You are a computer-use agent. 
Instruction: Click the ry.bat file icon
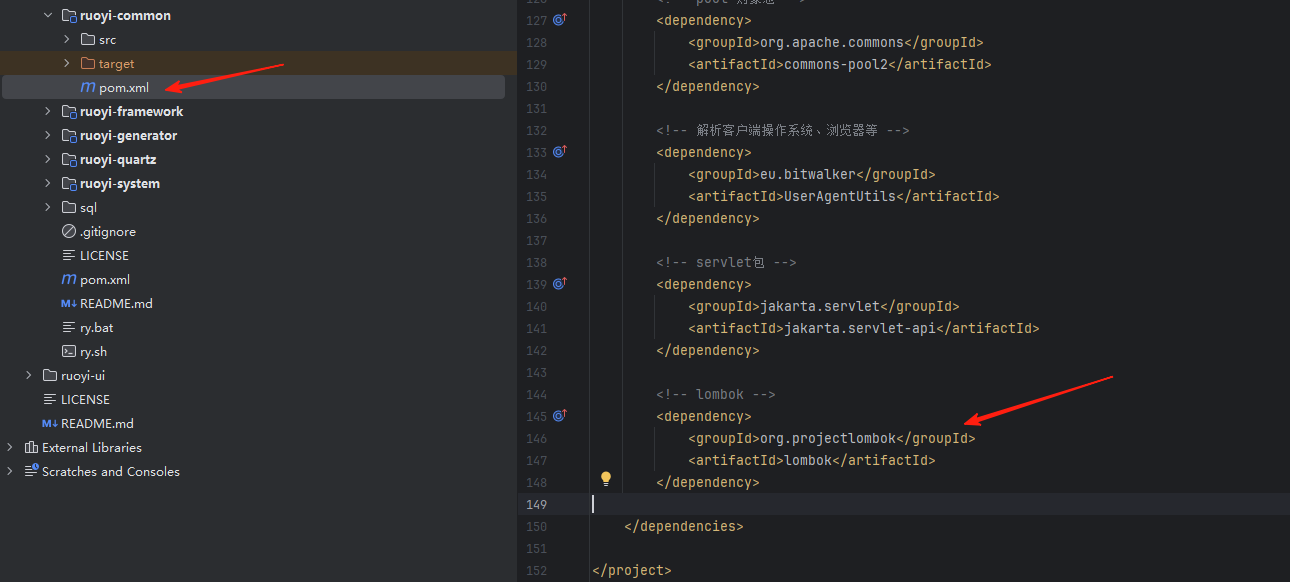[x=69, y=327]
